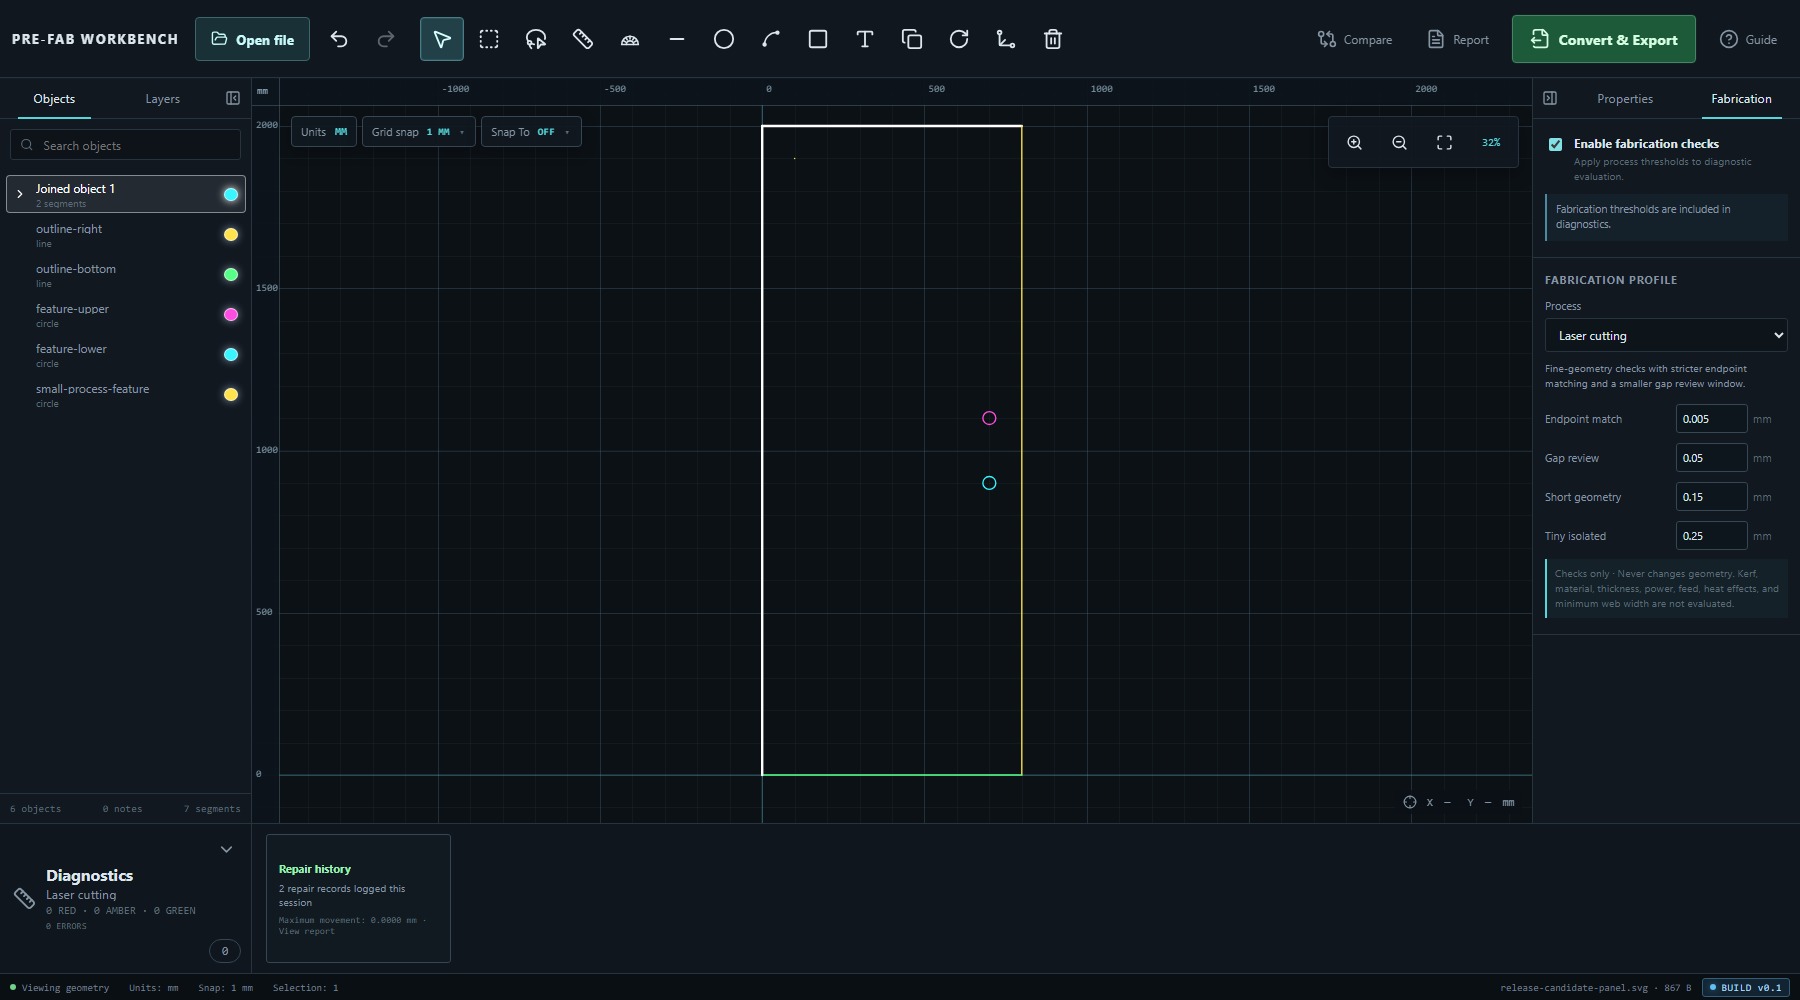
Task: Click the delete trash icon
Action: pos(1053,39)
